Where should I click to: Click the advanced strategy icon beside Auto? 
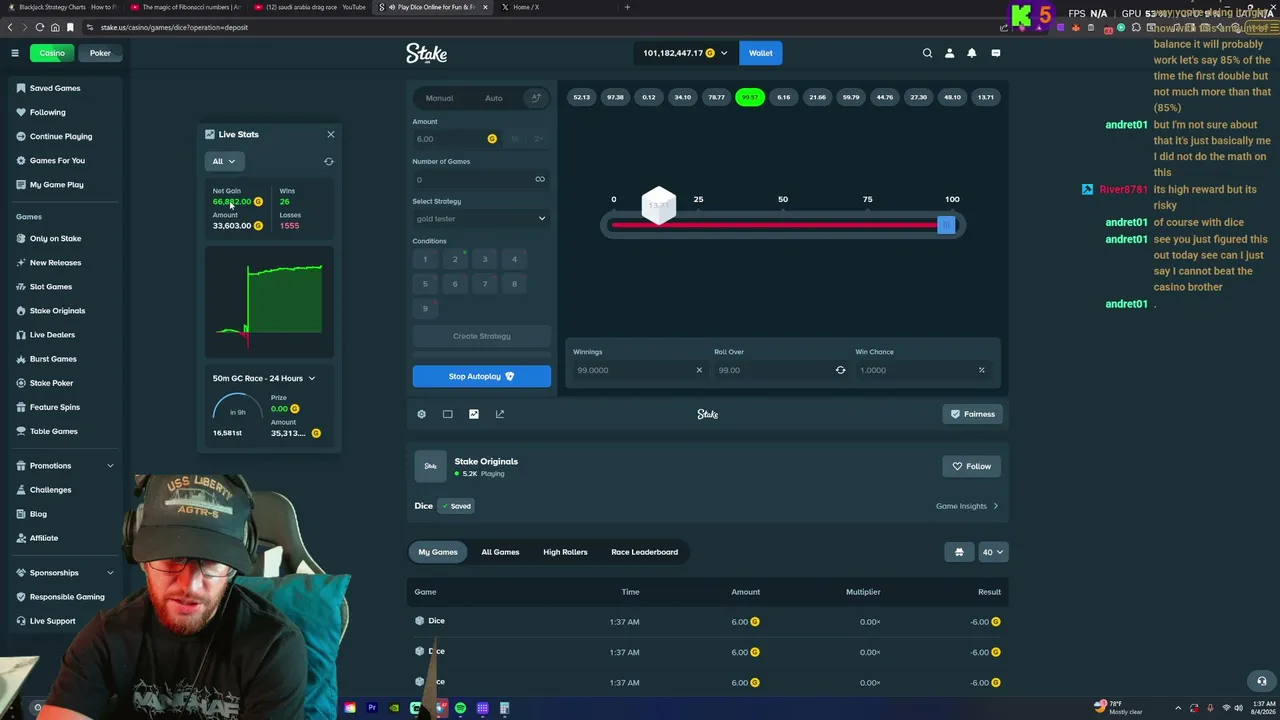(x=536, y=98)
